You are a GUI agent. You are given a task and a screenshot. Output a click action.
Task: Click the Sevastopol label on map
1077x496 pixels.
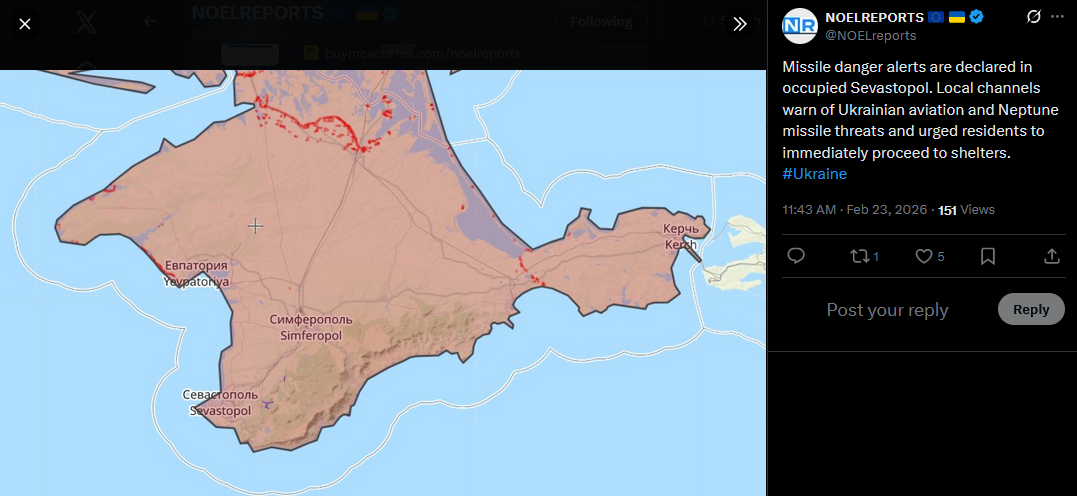[220, 403]
